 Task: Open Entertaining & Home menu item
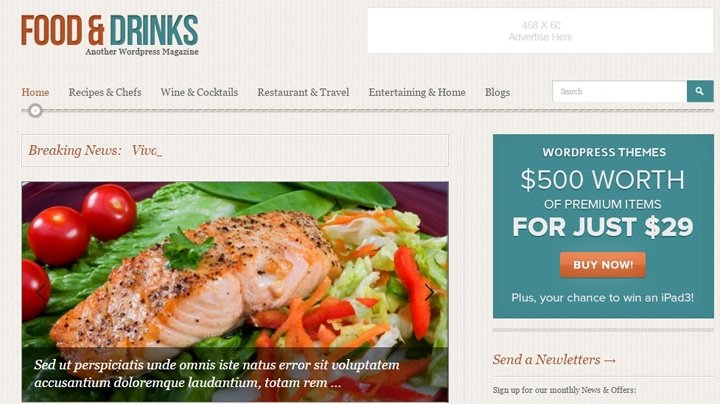pyautogui.click(x=417, y=92)
